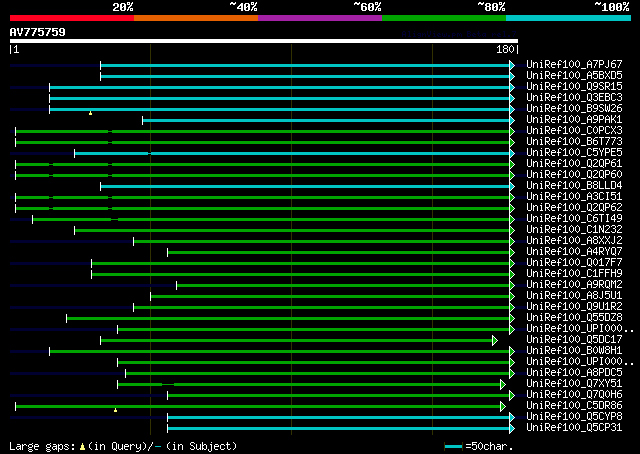Click the UniRef100_A8J5U1 subject name
The height and width of the screenshot is (454, 640).
pyautogui.click(x=574, y=296)
